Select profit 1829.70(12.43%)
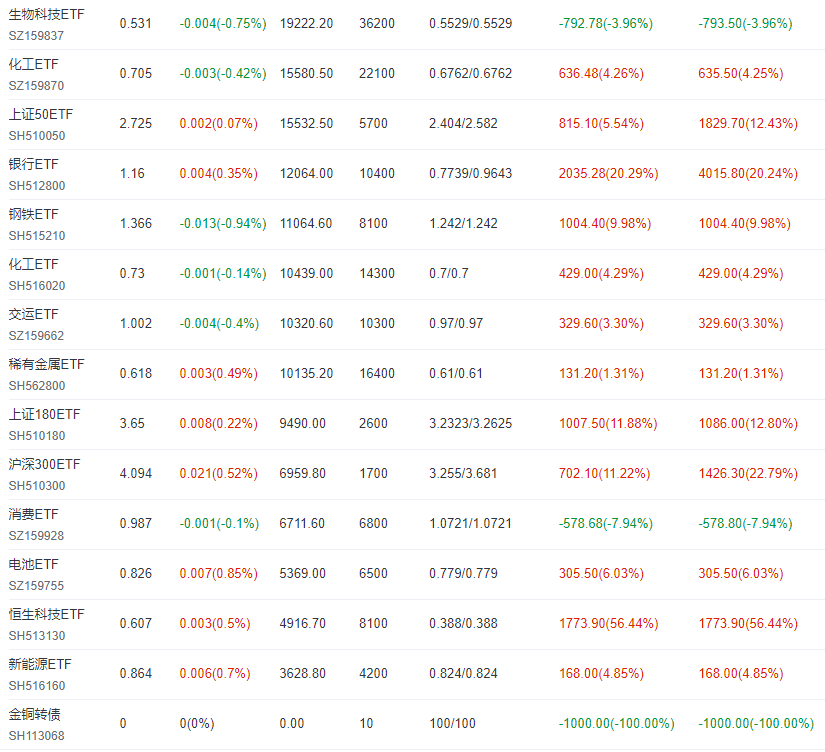 [x=748, y=124]
